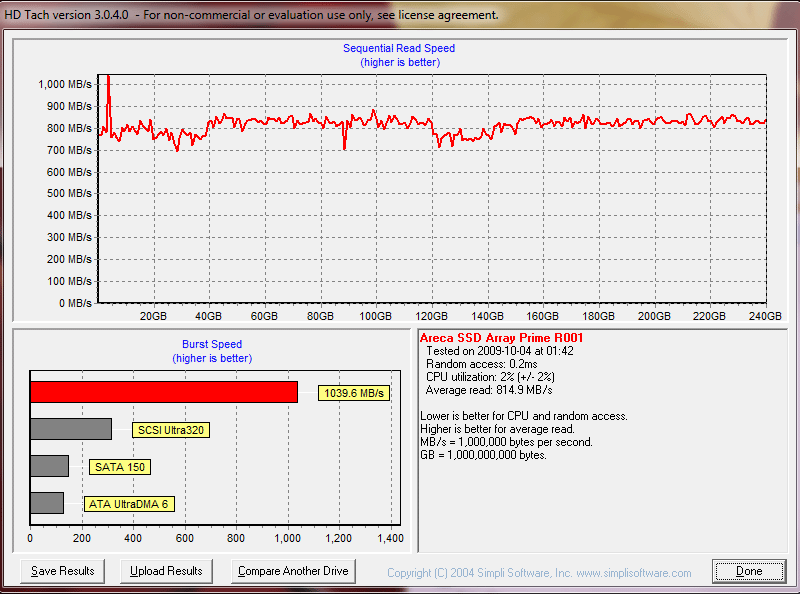The width and height of the screenshot is (800, 594).
Task: Click the 500 MB/s y-axis label
Action: (x=69, y=193)
